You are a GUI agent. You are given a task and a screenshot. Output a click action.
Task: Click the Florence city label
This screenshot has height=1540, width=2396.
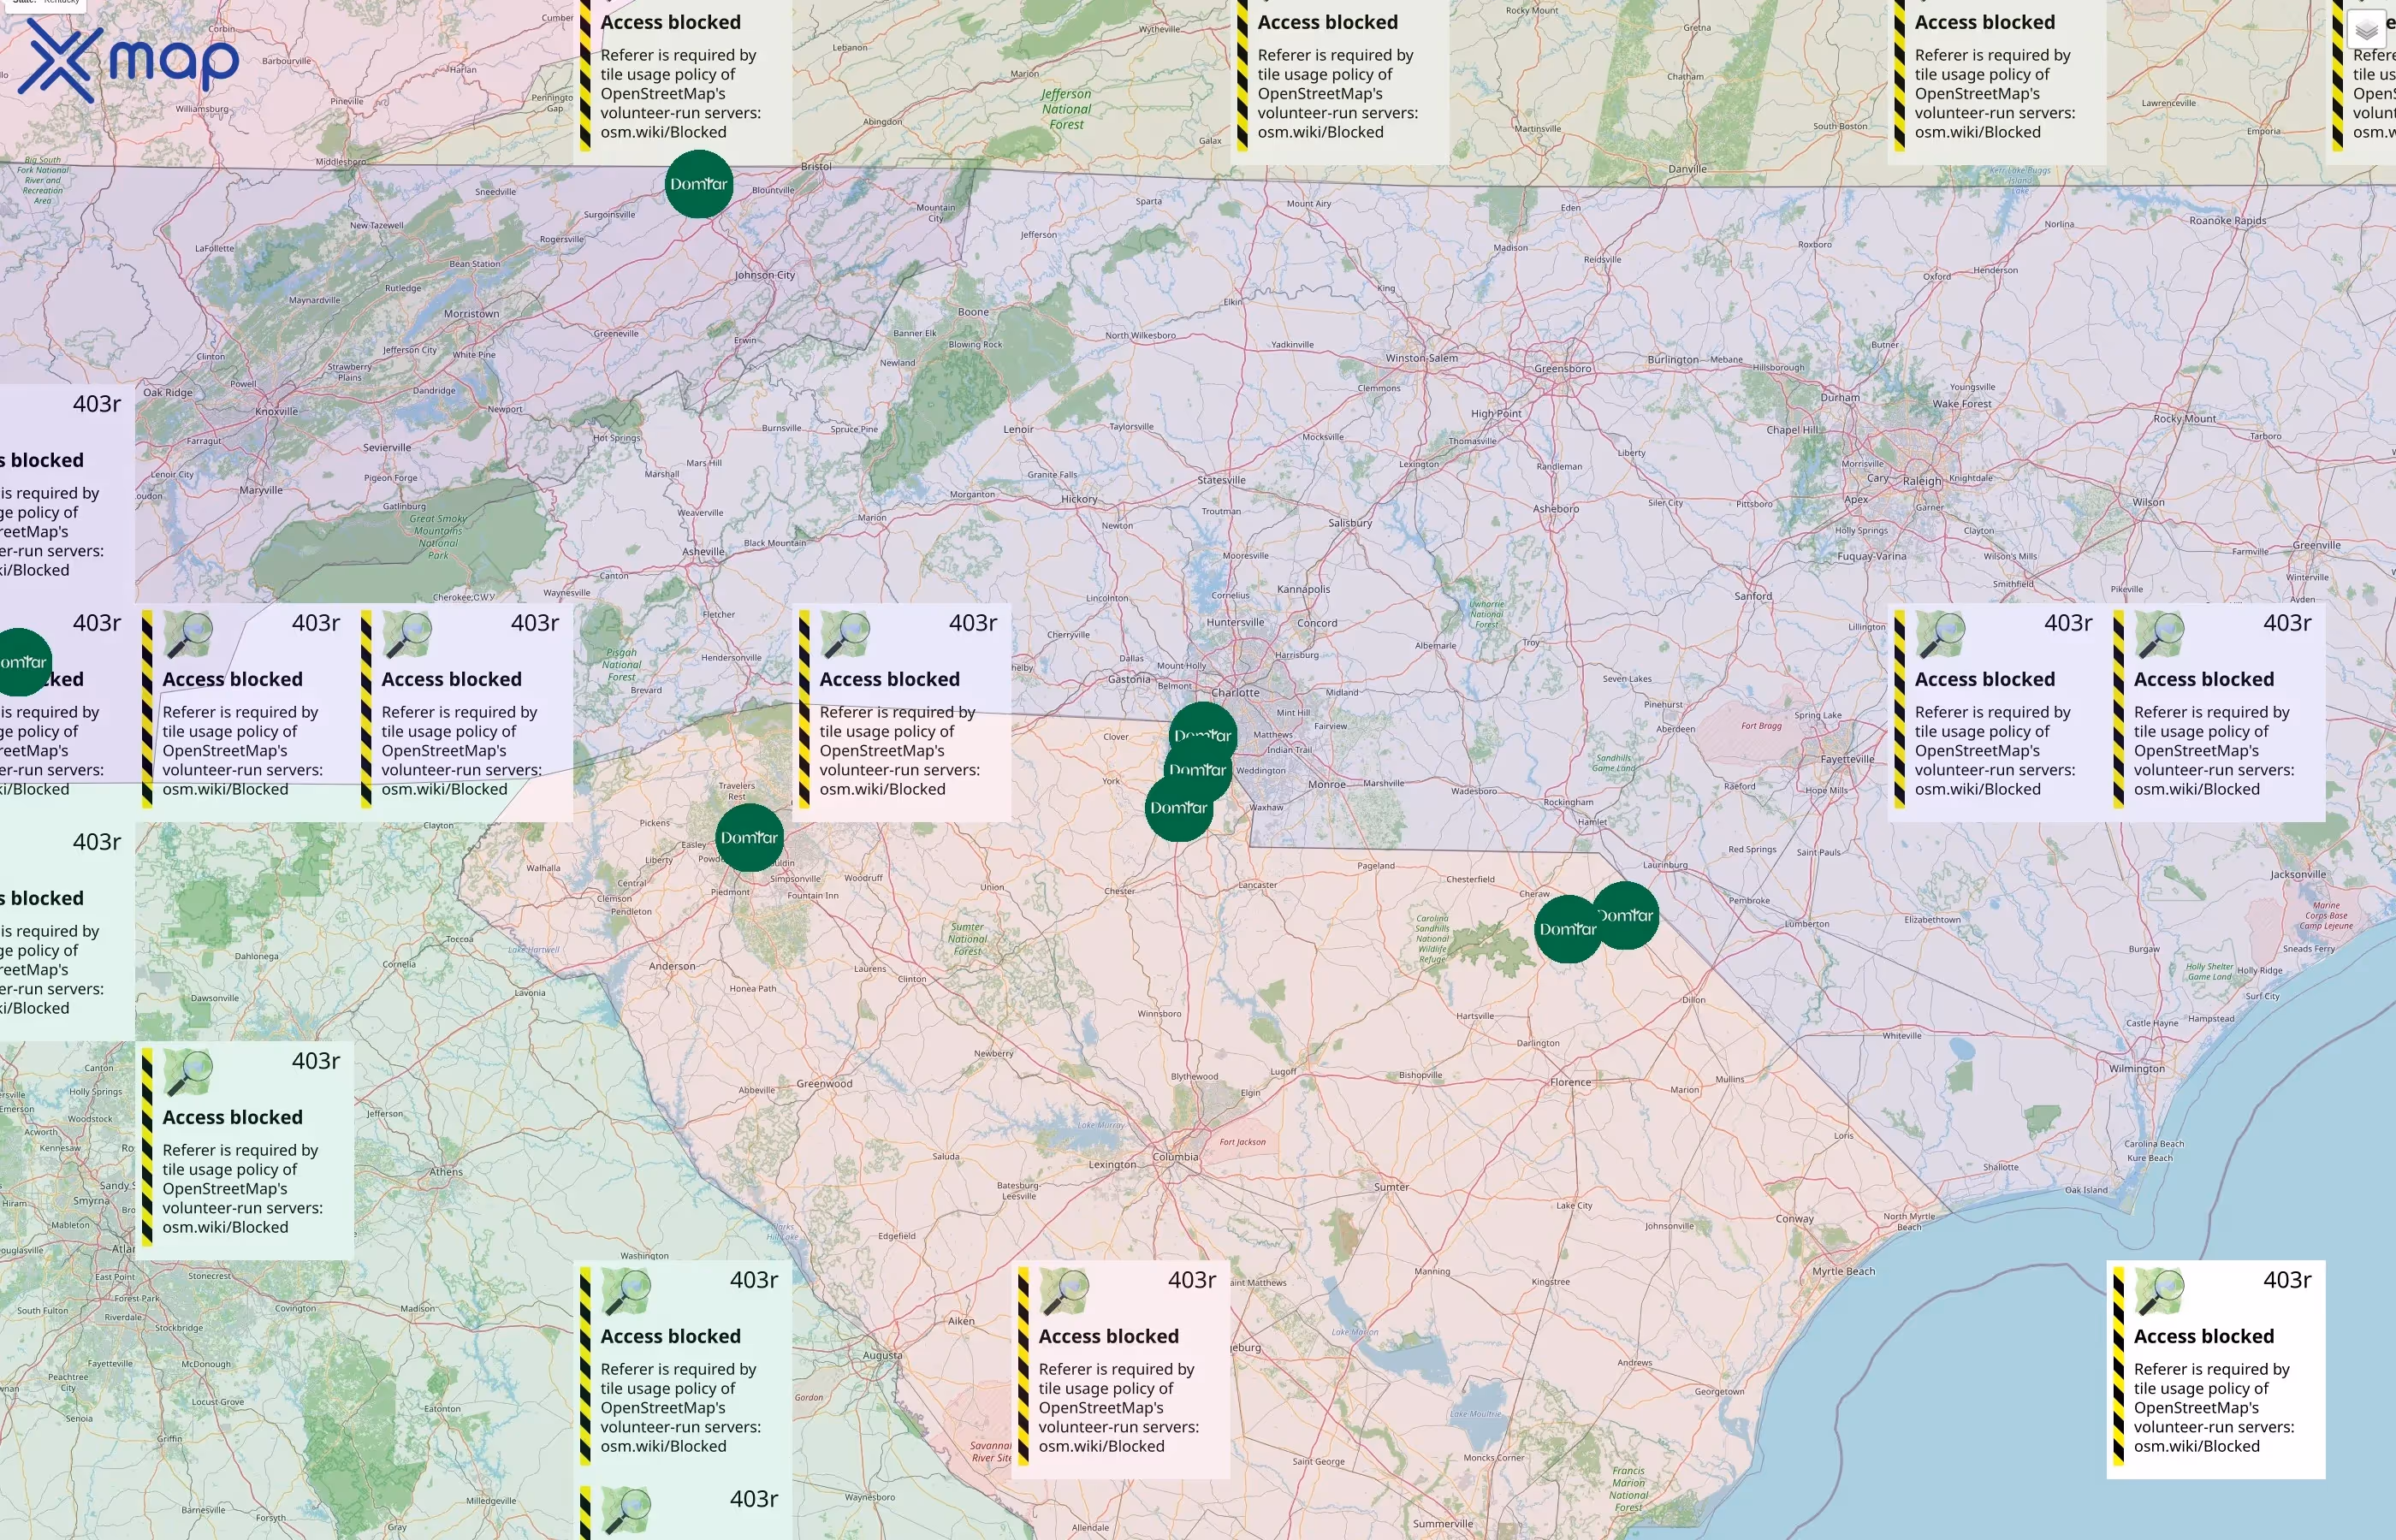[x=1570, y=1082]
